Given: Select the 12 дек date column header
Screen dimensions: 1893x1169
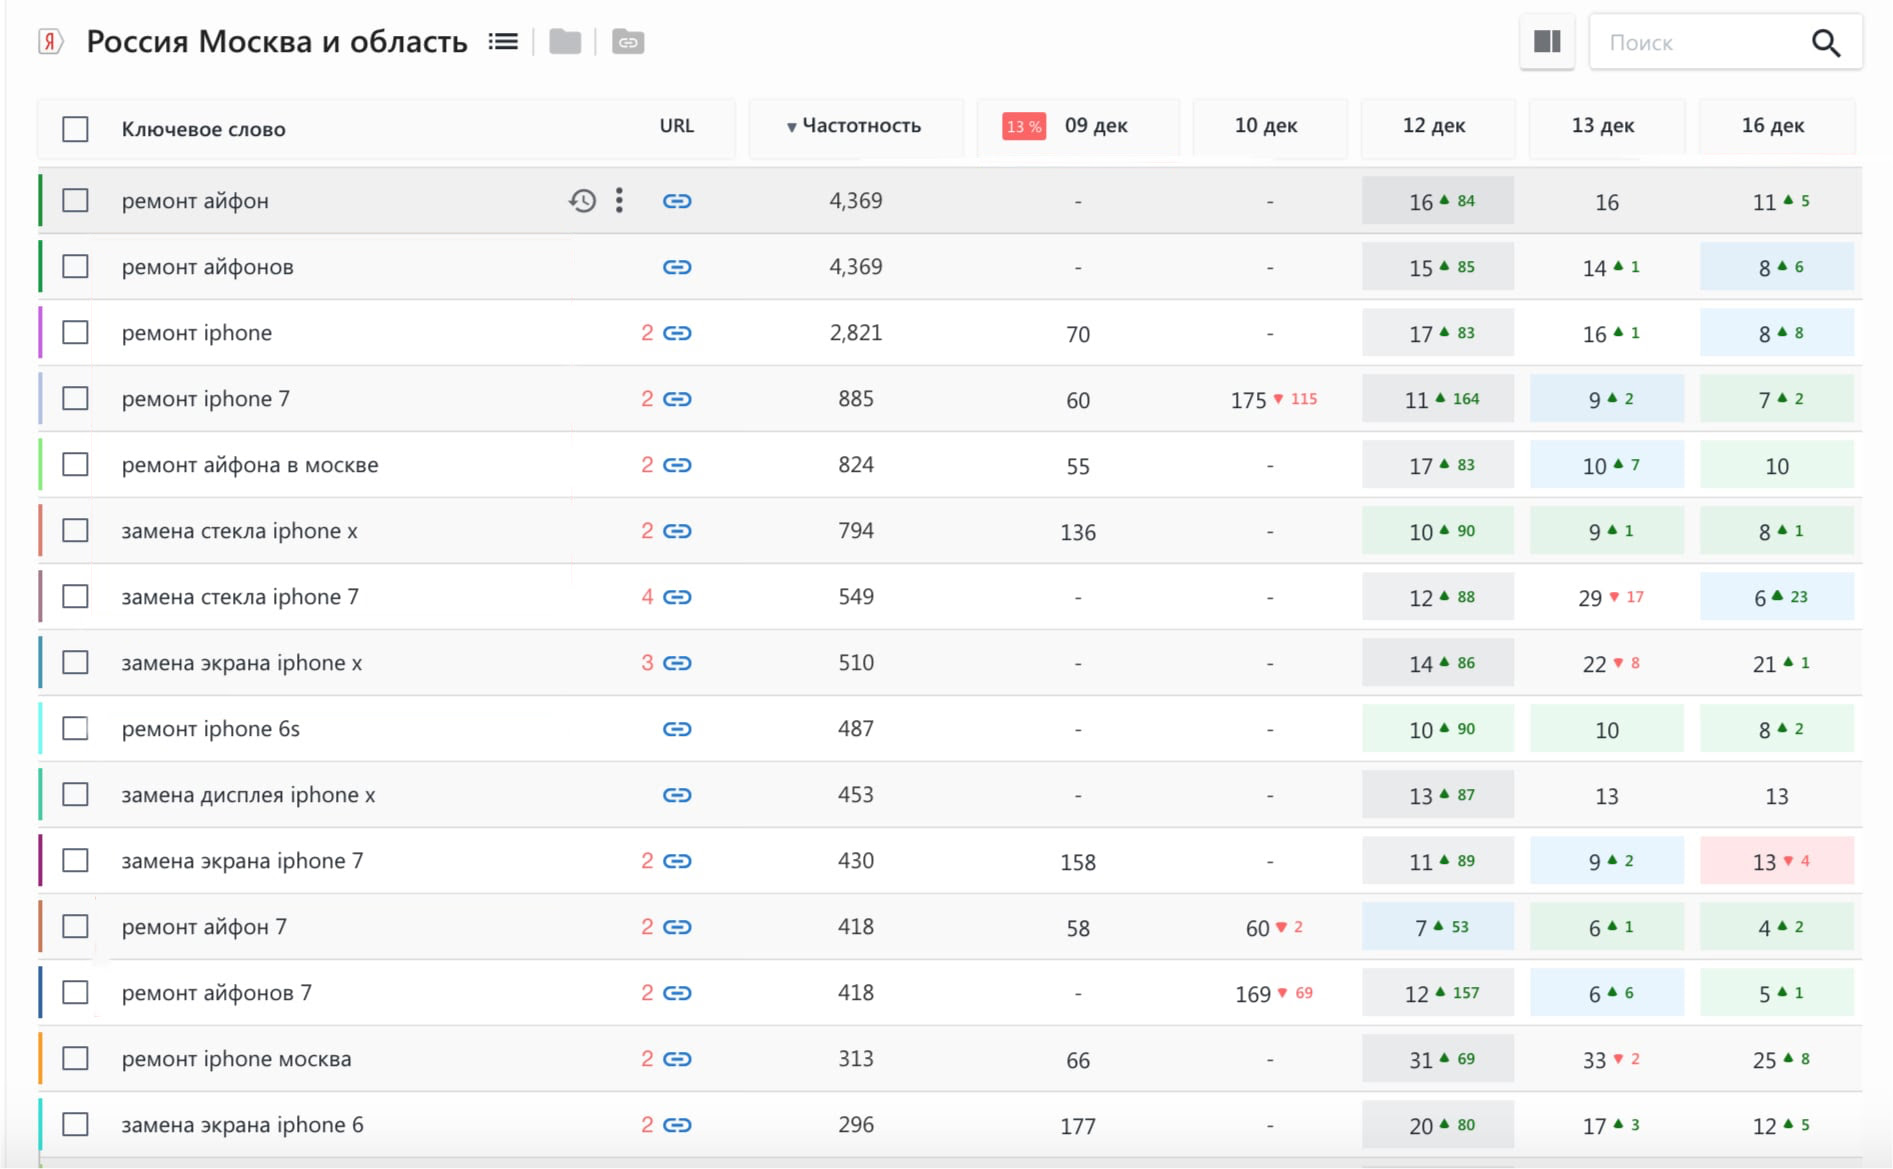Looking at the screenshot, I should (x=1433, y=126).
